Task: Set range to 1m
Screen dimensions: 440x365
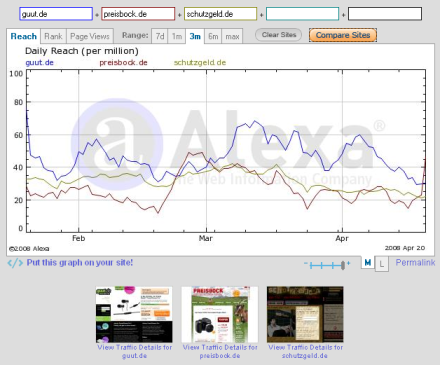Action: pyautogui.click(x=177, y=36)
